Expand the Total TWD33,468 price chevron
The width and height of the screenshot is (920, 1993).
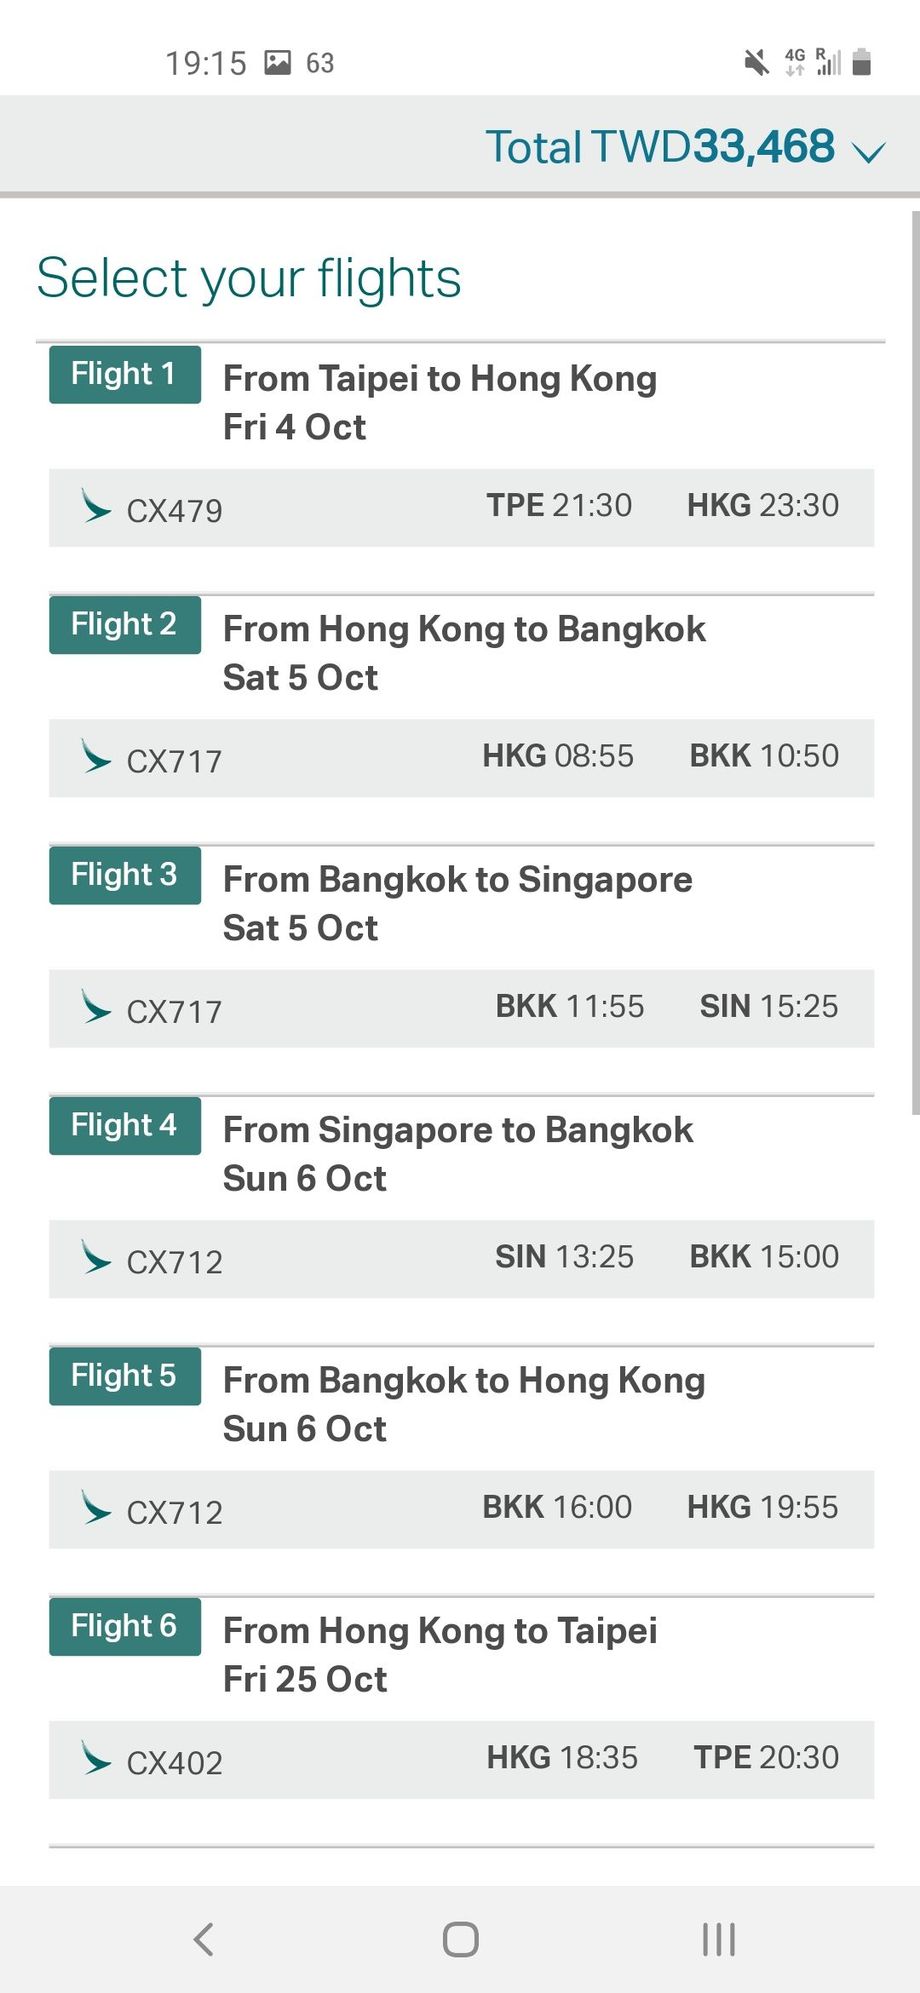[x=867, y=151]
